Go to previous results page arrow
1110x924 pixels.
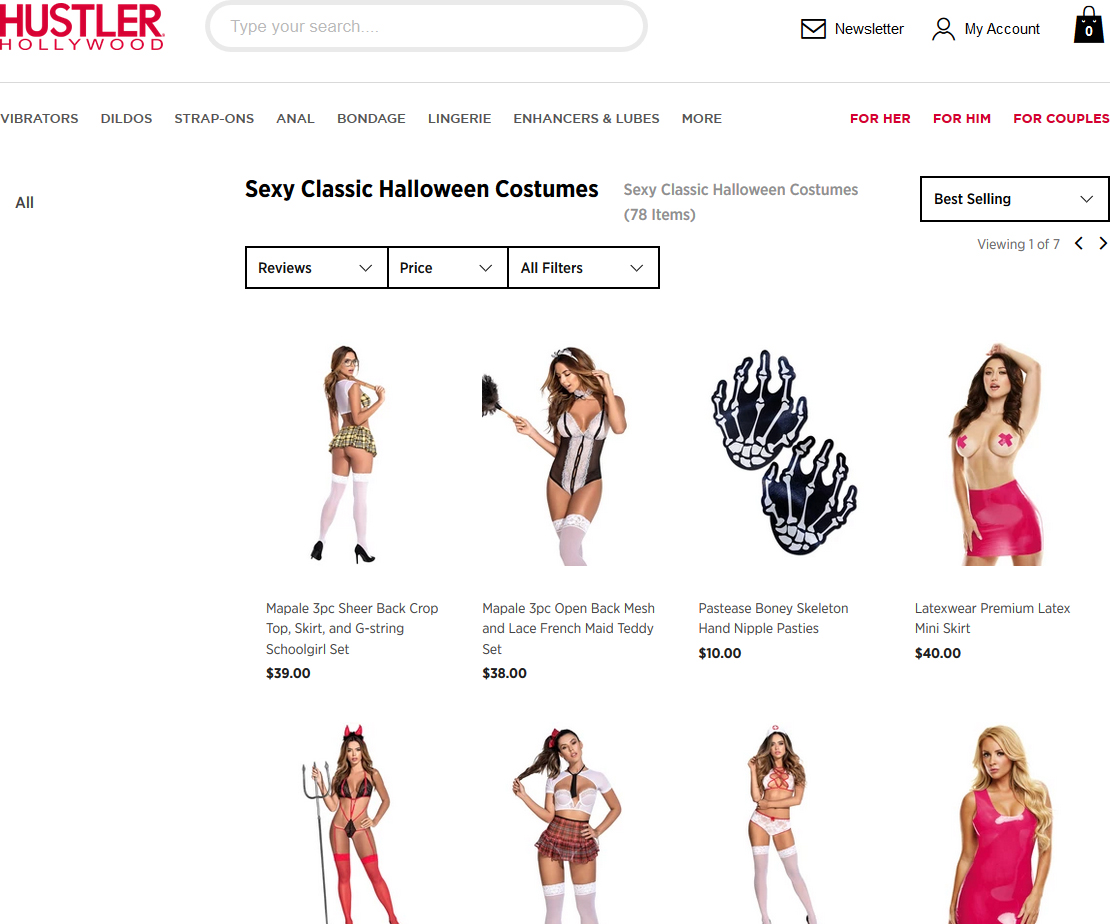(x=1079, y=244)
